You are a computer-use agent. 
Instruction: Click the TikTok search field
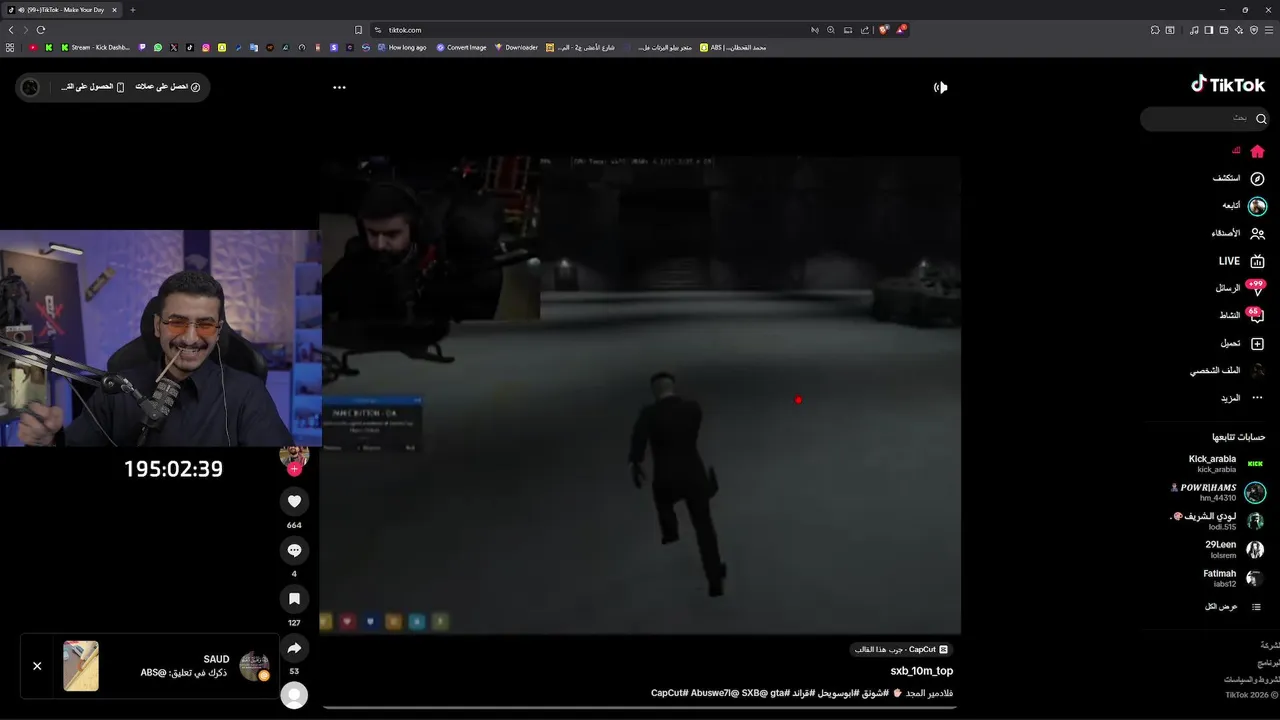tap(1203, 118)
